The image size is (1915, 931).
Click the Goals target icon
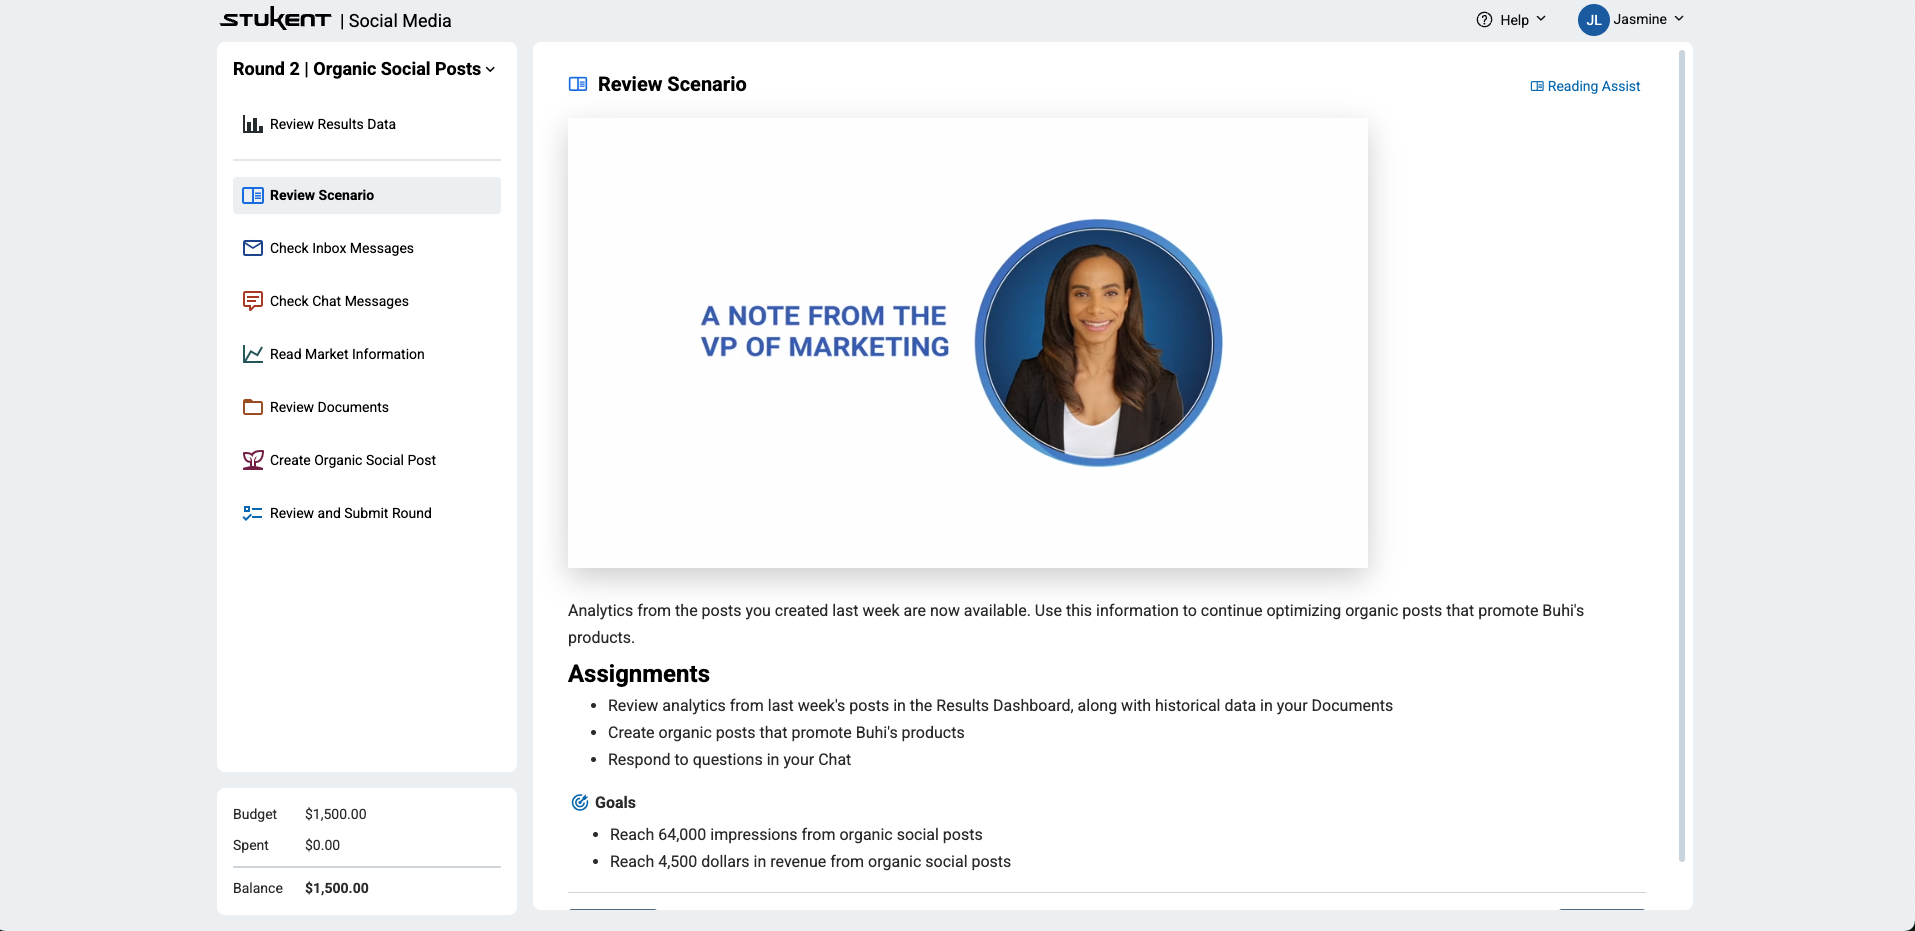point(580,802)
